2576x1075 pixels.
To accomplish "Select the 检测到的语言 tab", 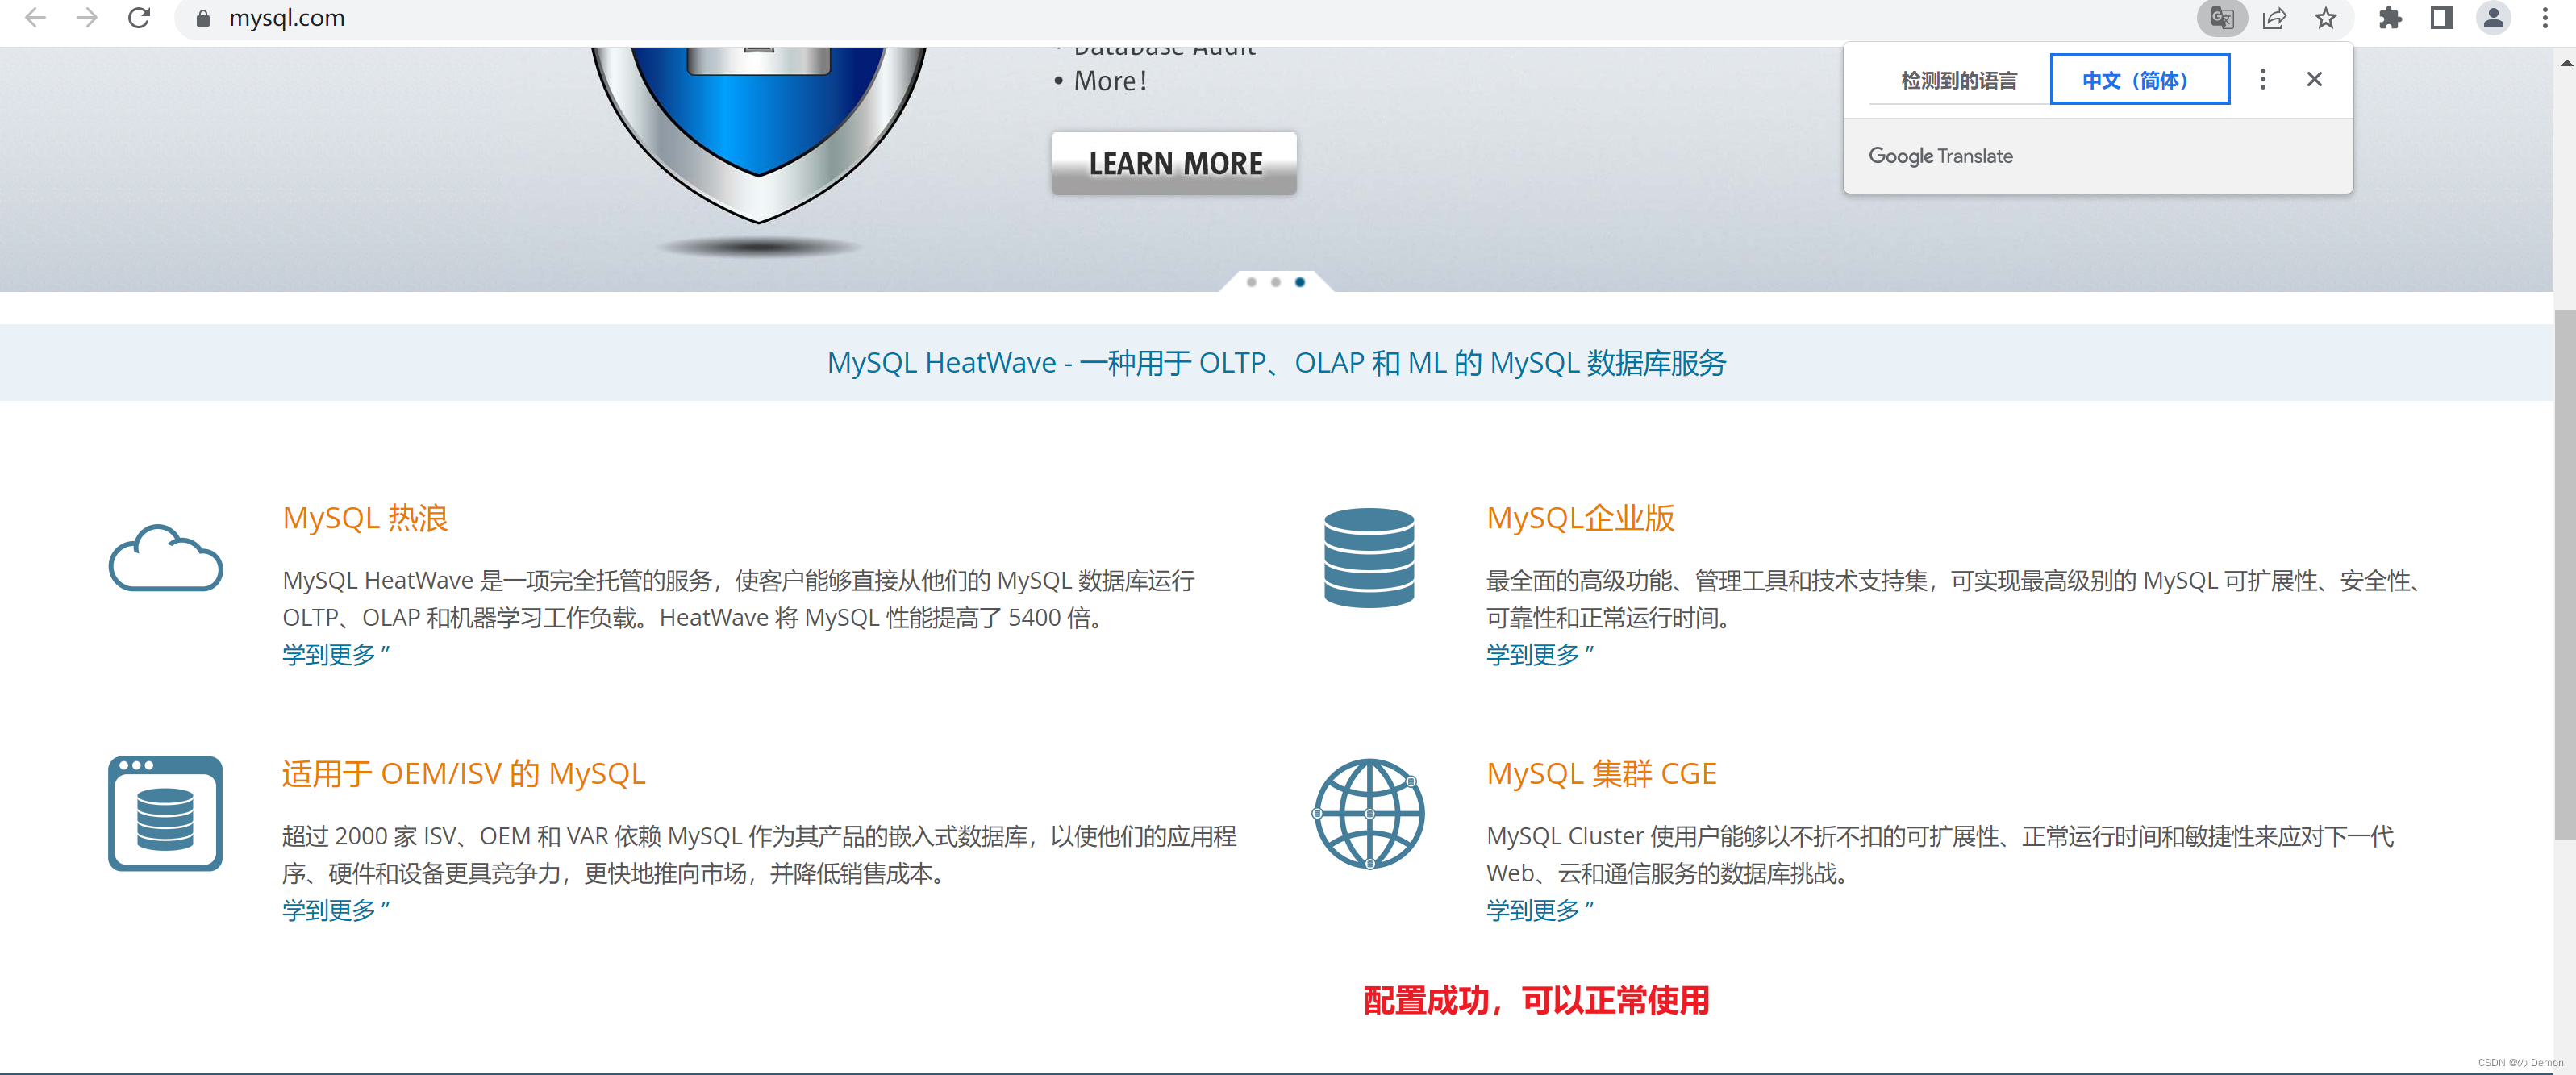I will click(1958, 80).
